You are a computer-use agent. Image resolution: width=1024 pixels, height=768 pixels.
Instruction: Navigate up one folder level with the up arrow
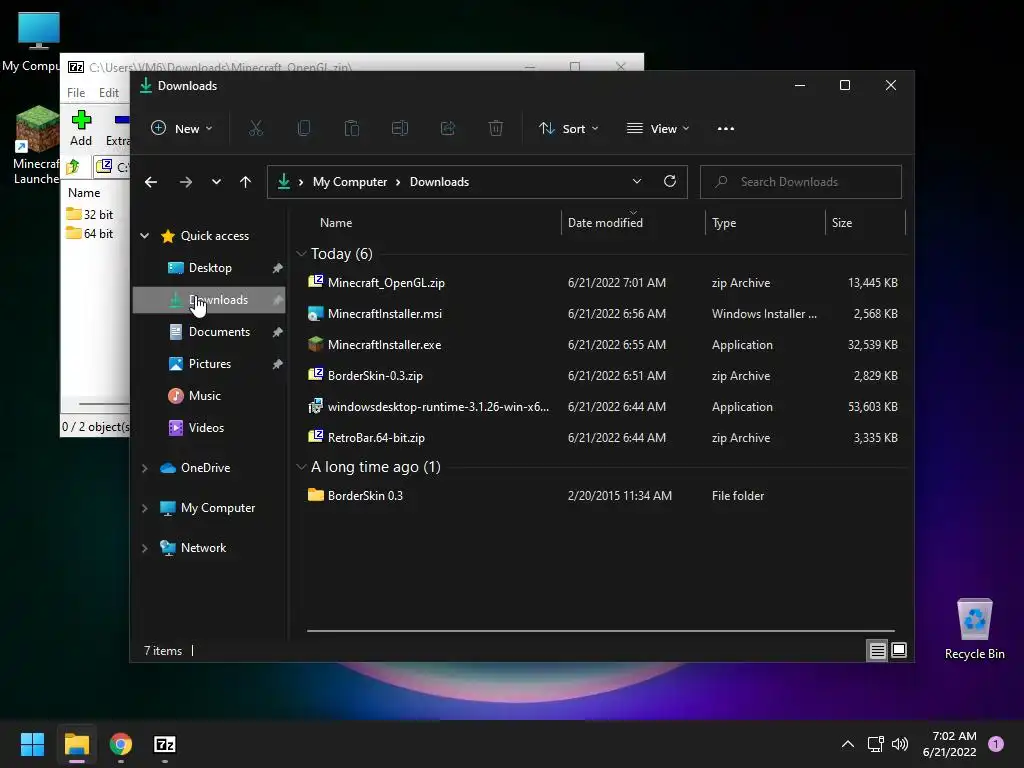[x=245, y=182]
